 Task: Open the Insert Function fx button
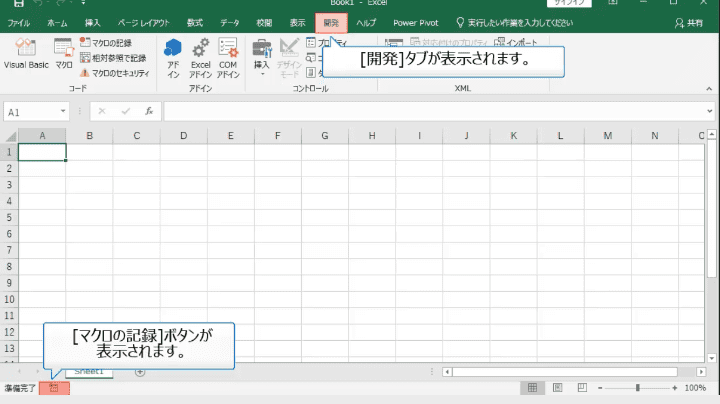coord(149,112)
